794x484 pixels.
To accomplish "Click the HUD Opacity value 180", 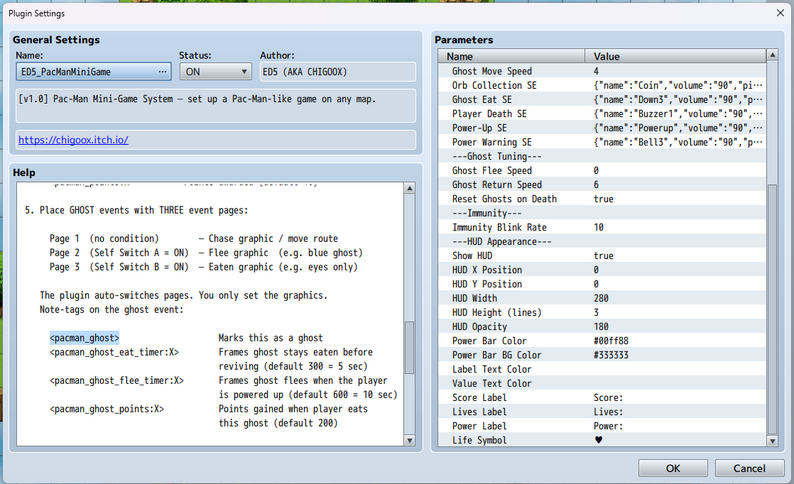I will pos(601,327).
